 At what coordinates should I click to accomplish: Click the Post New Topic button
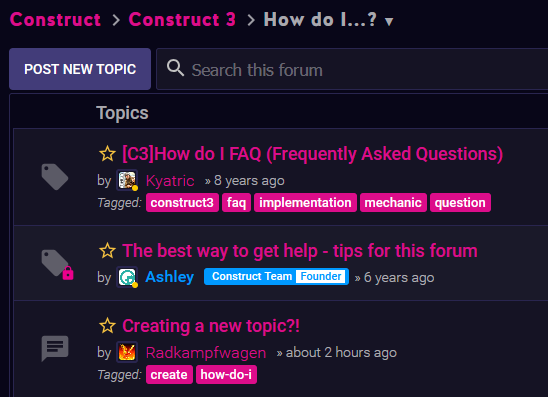[80, 69]
